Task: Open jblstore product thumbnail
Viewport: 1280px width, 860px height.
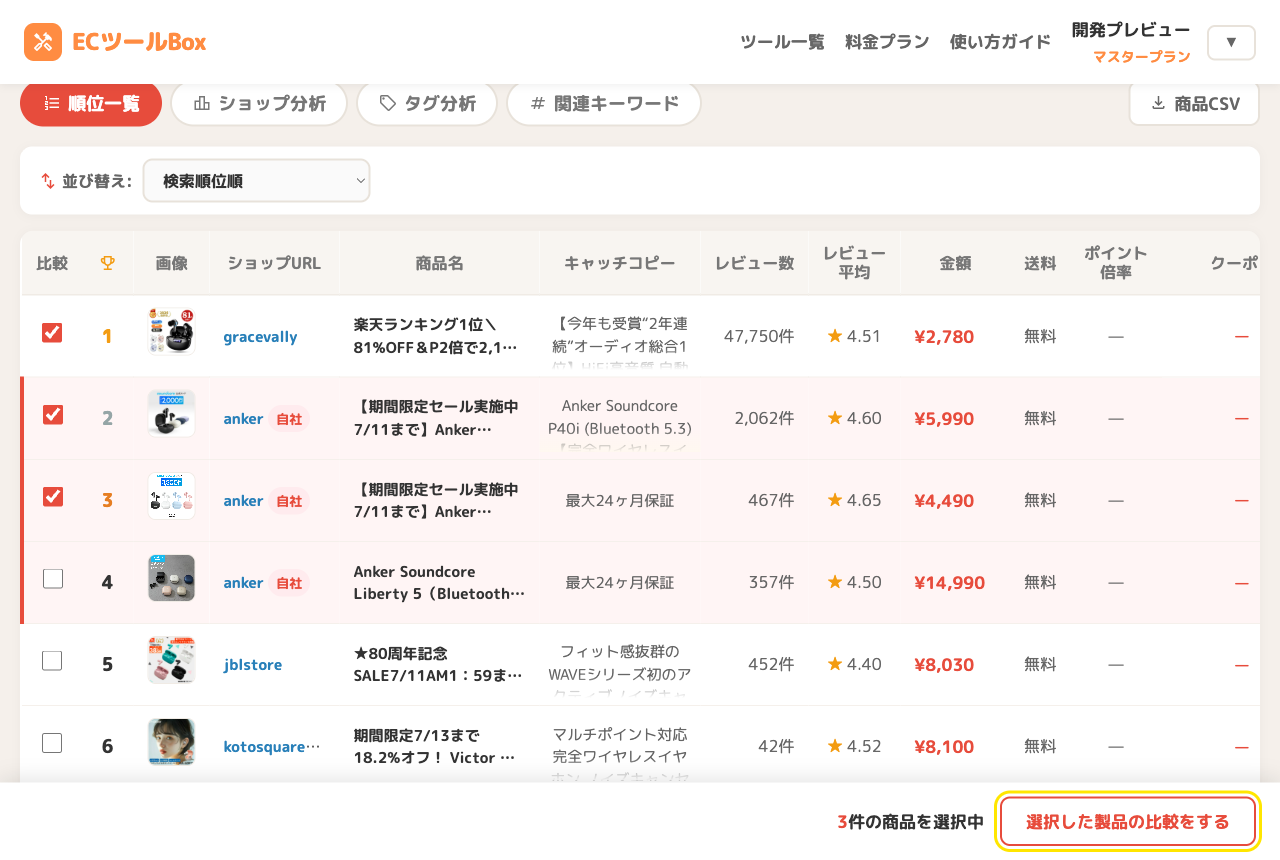Action: point(171,660)
